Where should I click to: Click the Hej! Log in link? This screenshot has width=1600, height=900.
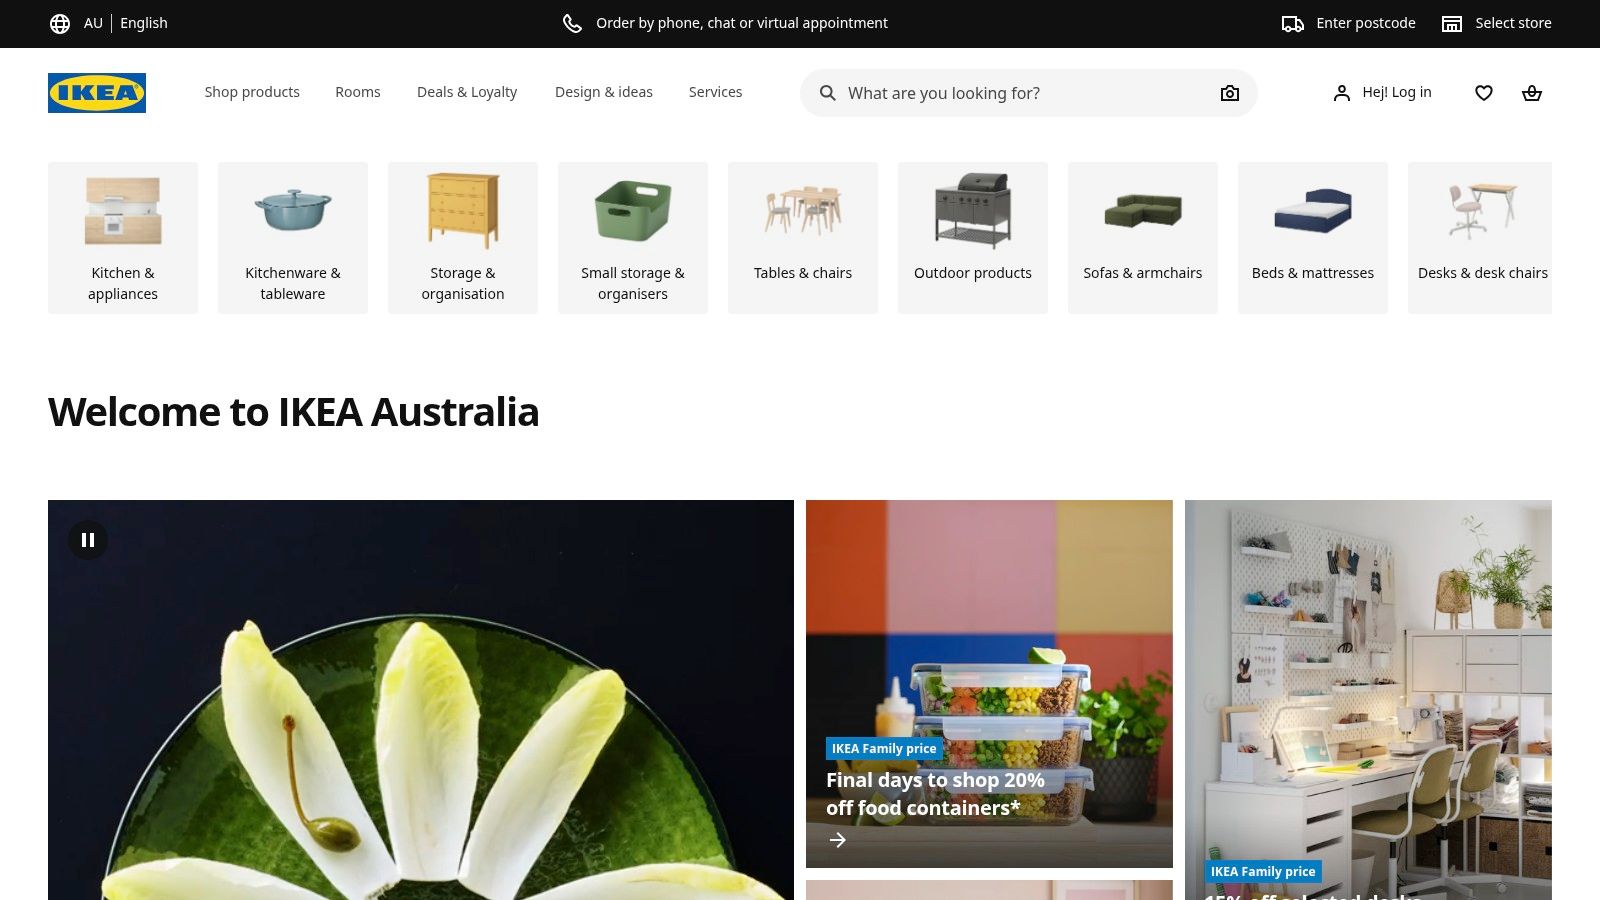point(1396,92)
